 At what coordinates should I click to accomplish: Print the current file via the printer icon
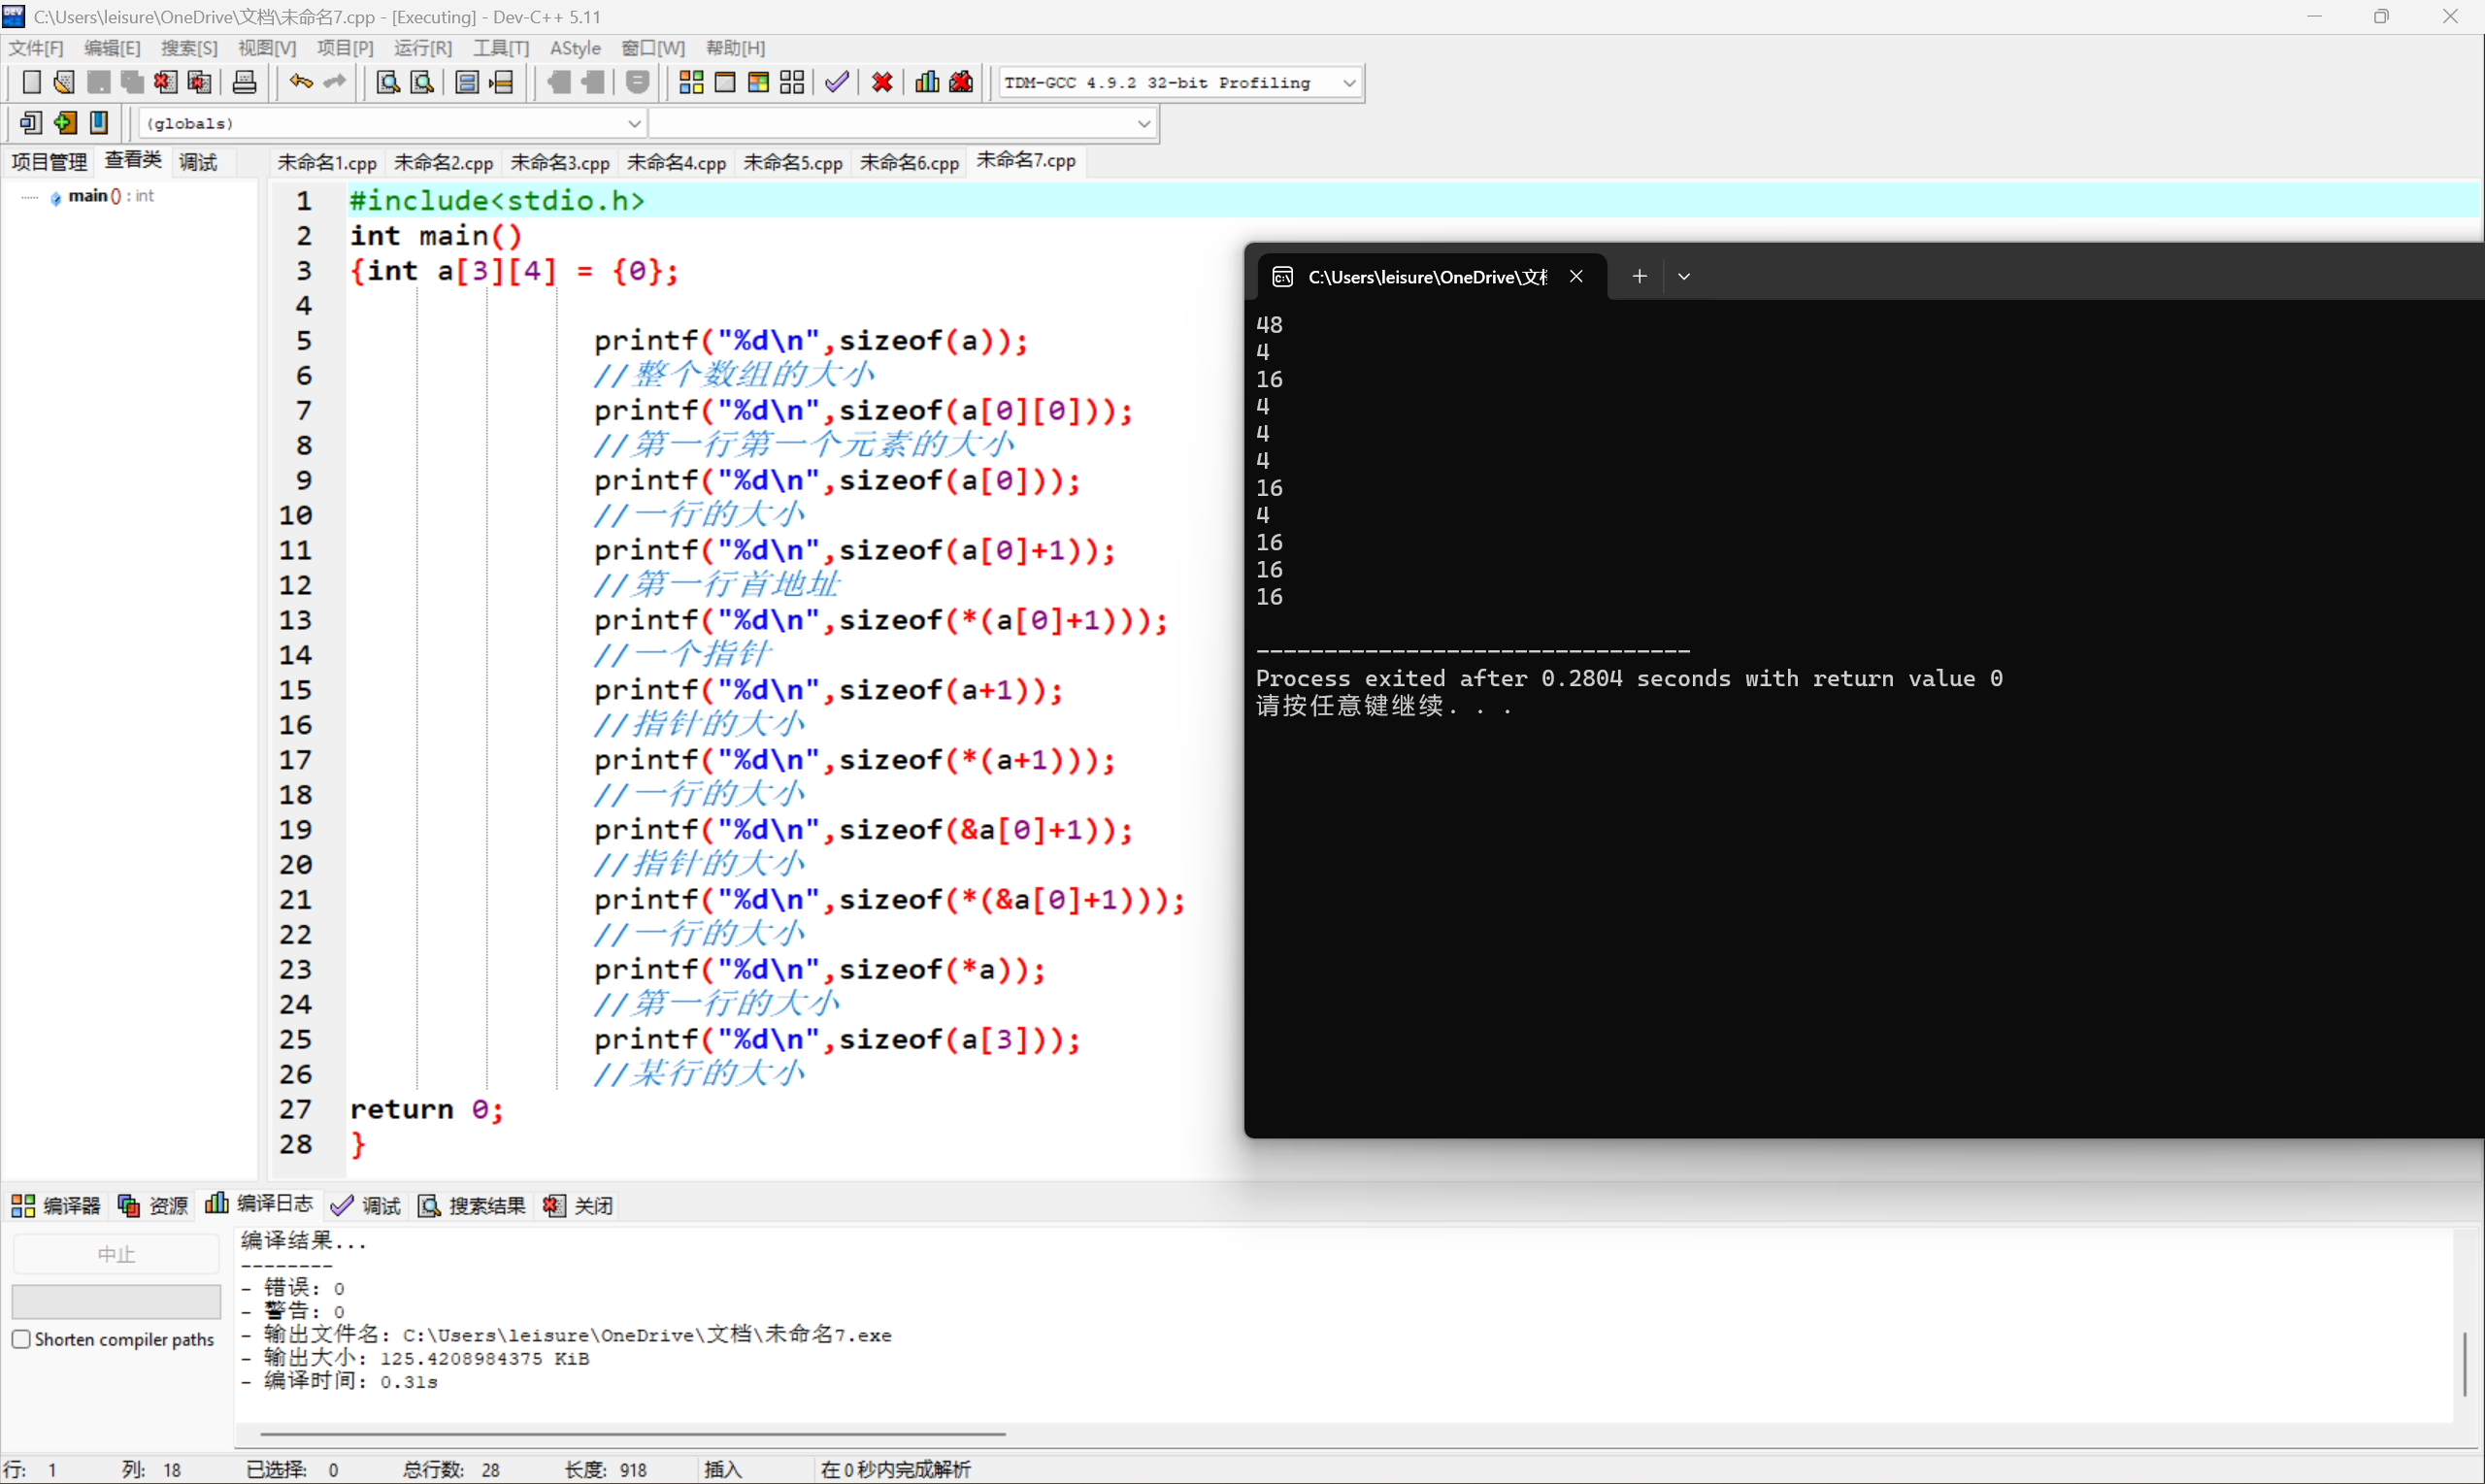click(245, 82)
